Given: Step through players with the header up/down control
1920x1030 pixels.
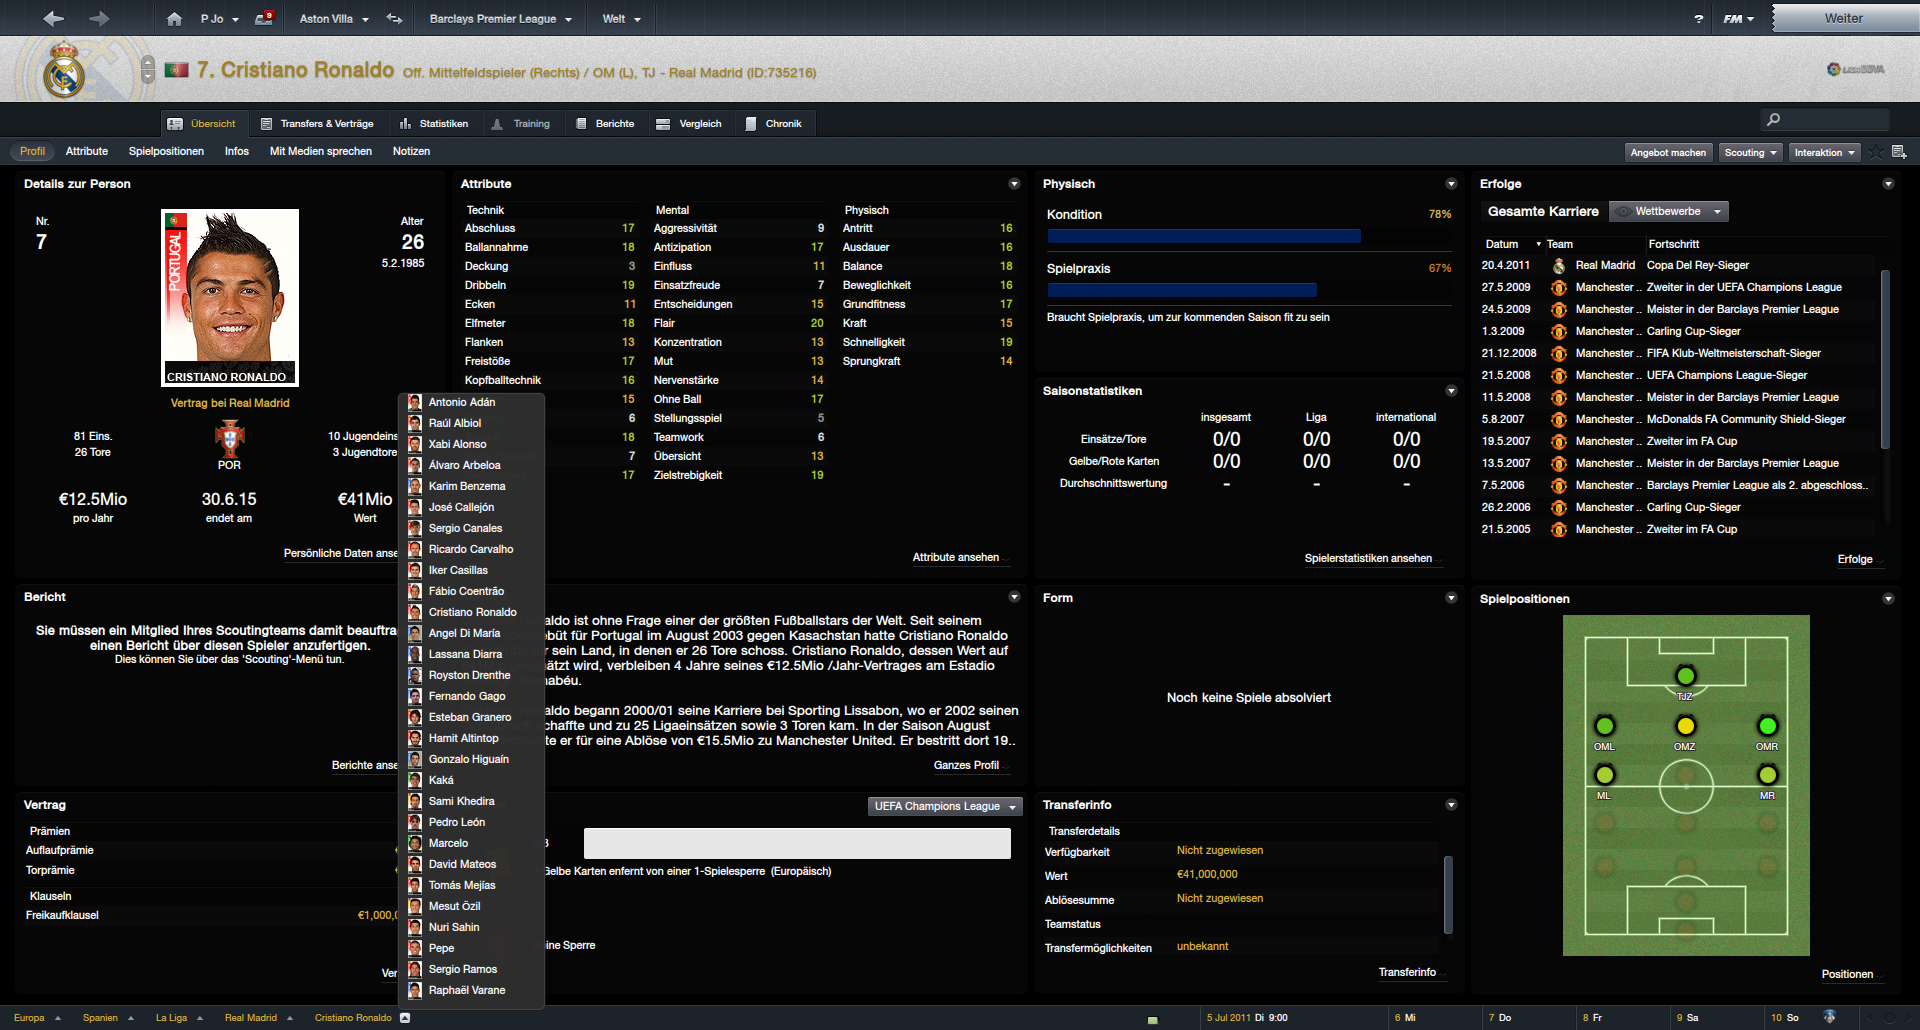Looking at the screenshot, I should click(148, 69).
